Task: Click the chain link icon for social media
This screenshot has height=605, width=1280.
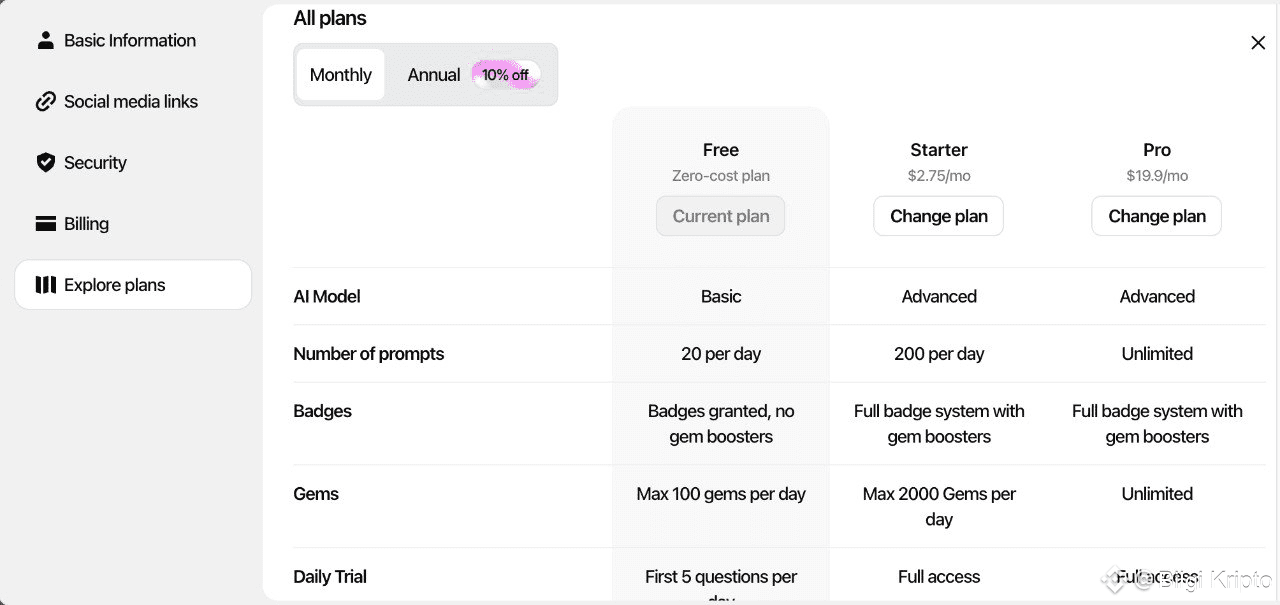Action: [45, 101]
